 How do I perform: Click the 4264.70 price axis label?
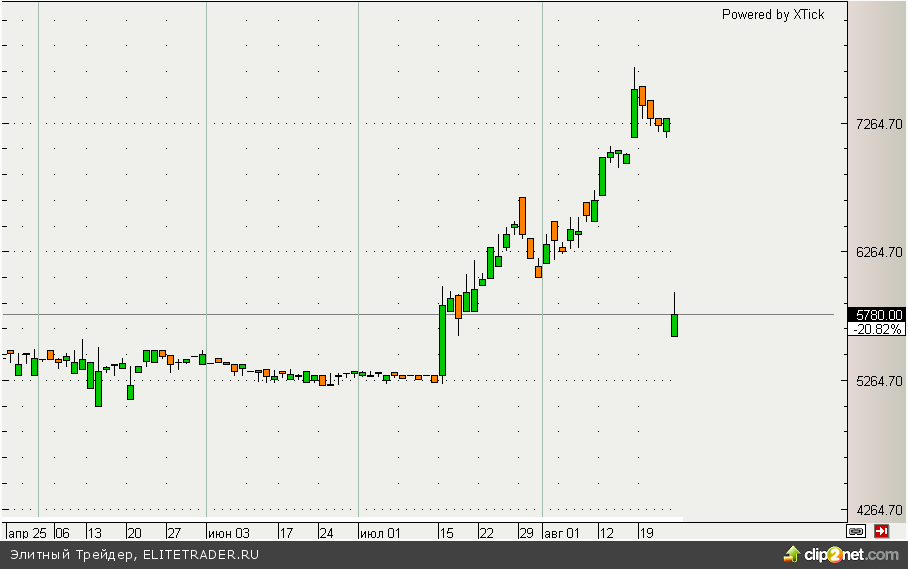pos(879,509)
